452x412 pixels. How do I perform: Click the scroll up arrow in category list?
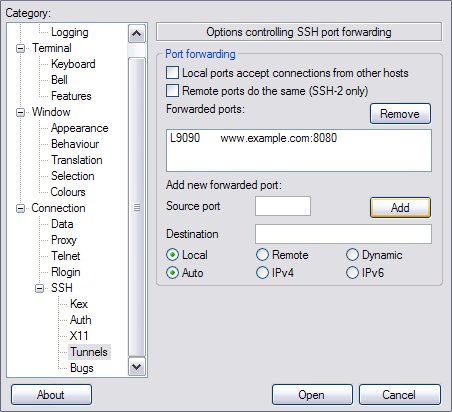137,33
